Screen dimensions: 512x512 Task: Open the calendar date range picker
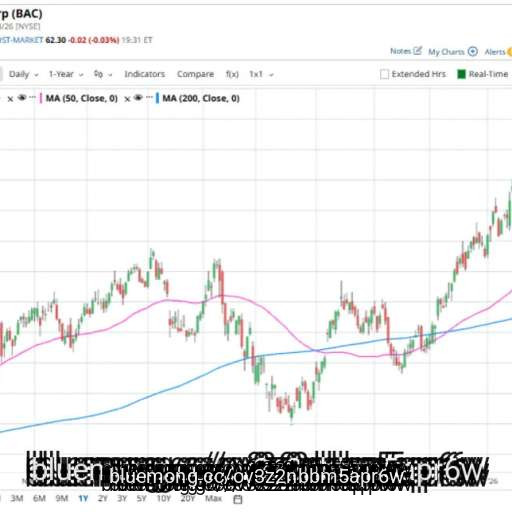[x=238, y=499]
